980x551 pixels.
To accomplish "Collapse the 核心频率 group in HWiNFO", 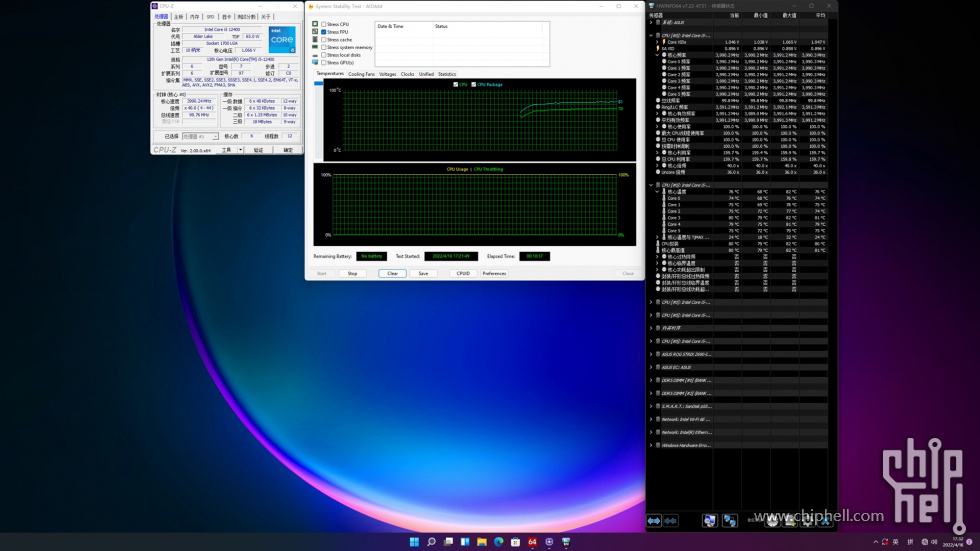I will click(658, 55).
